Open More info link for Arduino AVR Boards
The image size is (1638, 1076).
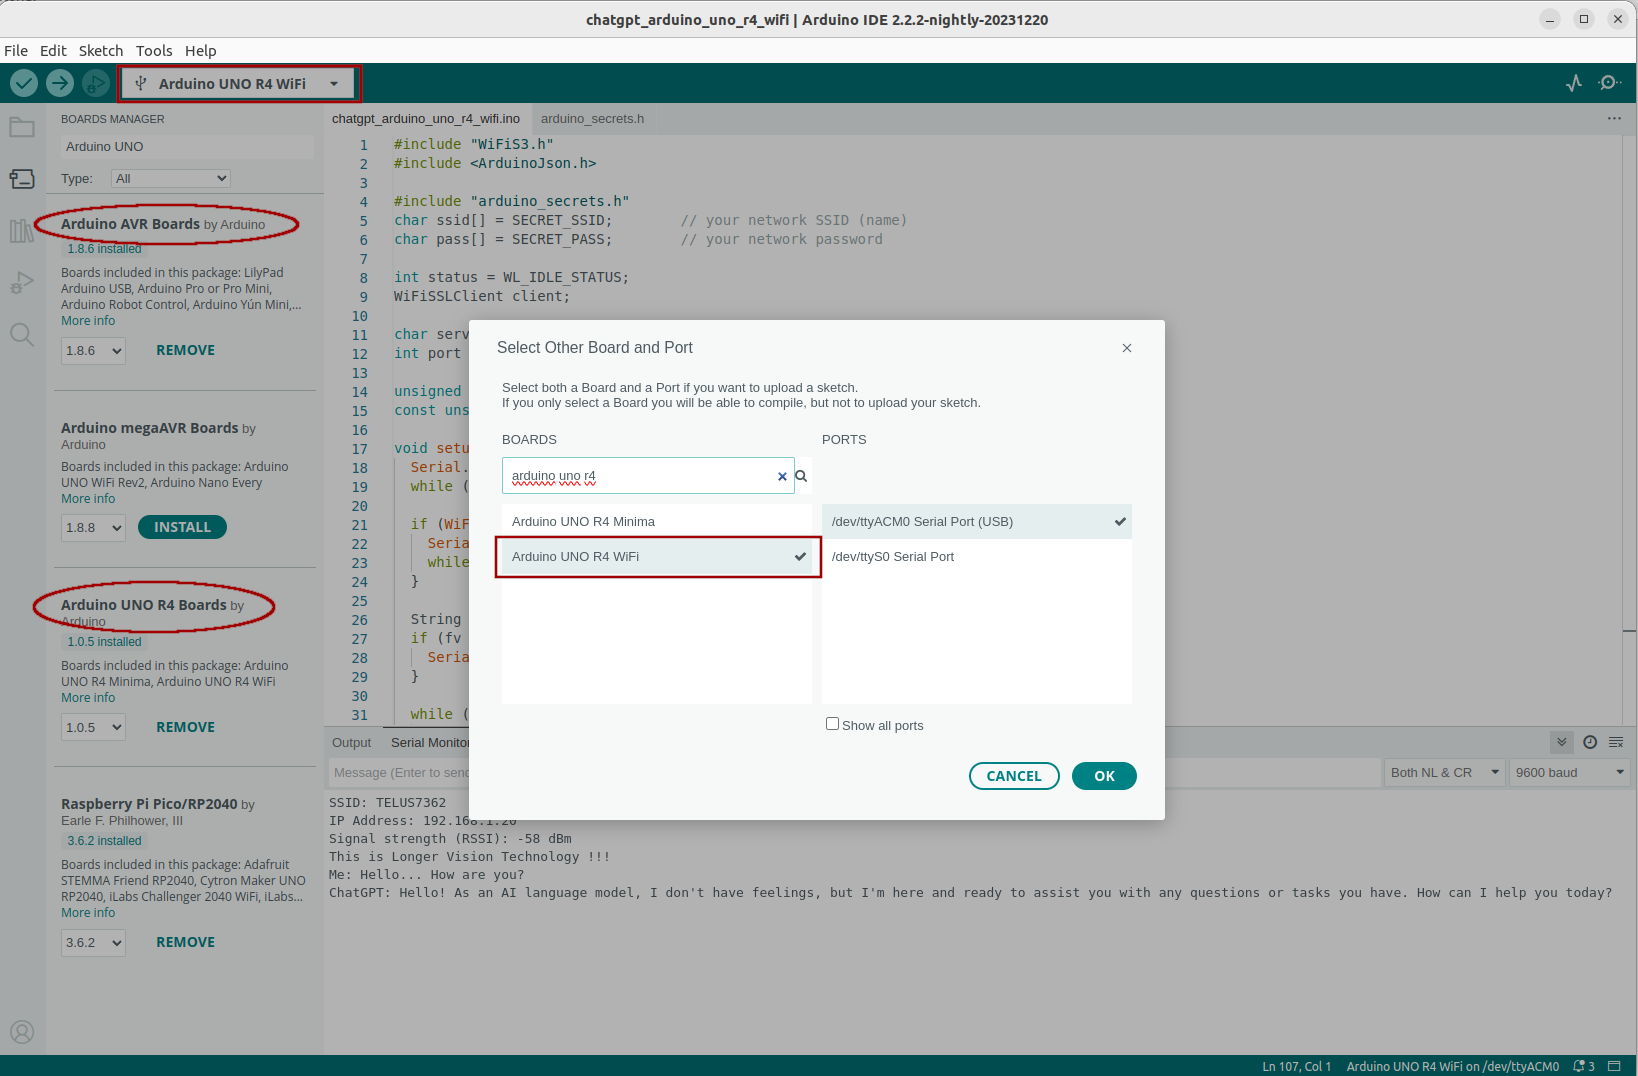tap(88, 321)
